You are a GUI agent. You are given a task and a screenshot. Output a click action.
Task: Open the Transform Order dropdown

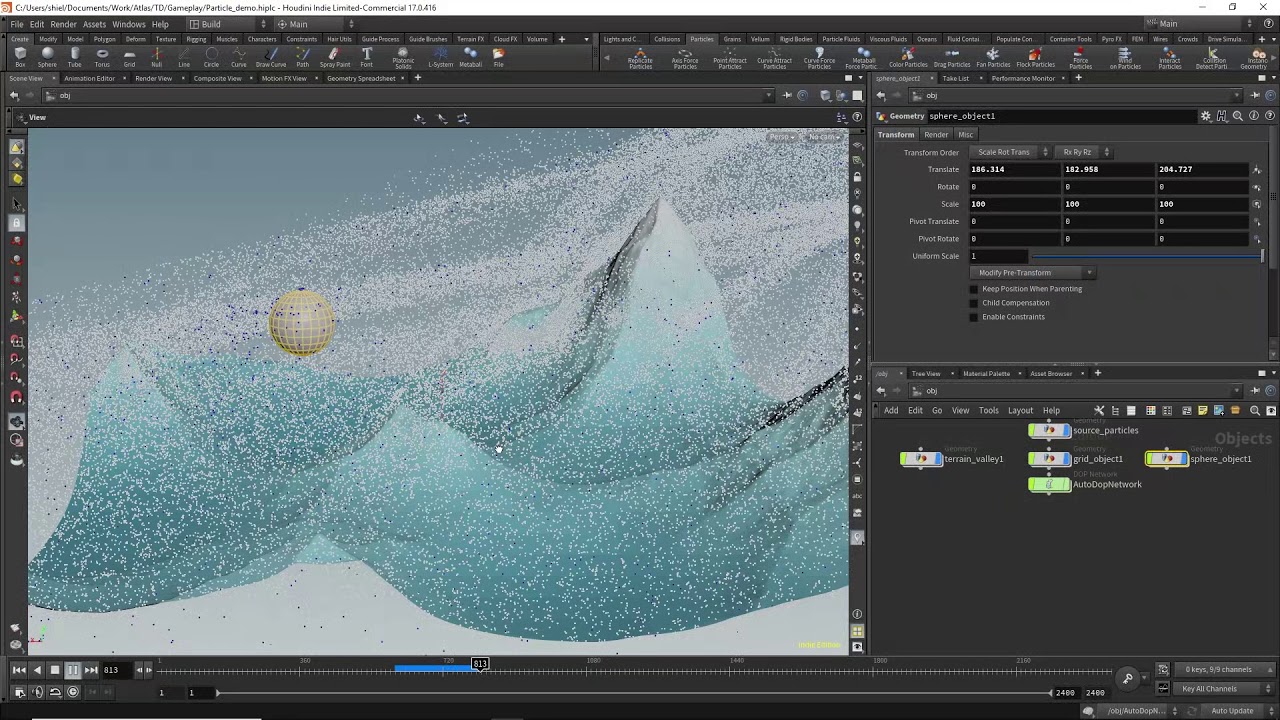[1009, 152]
